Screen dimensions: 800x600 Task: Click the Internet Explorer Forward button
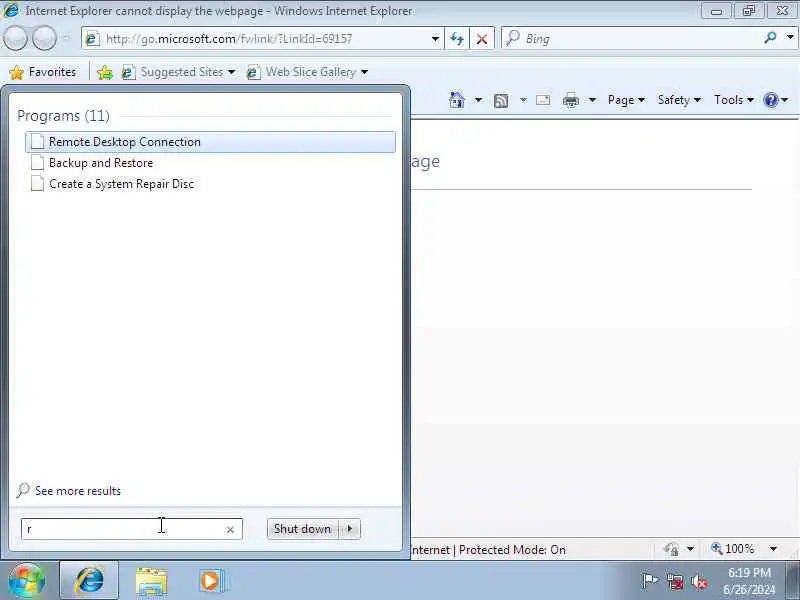click(x=45, y=38)
